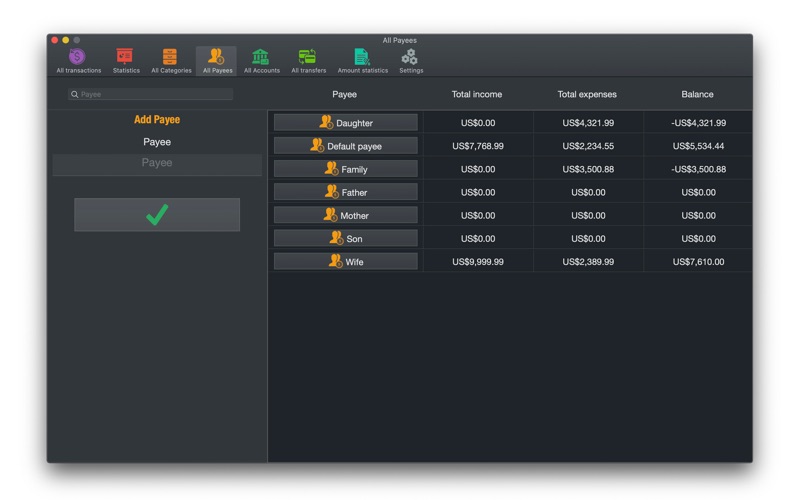Click Son's total income US$0.00
800x500 pixels.
478,238
